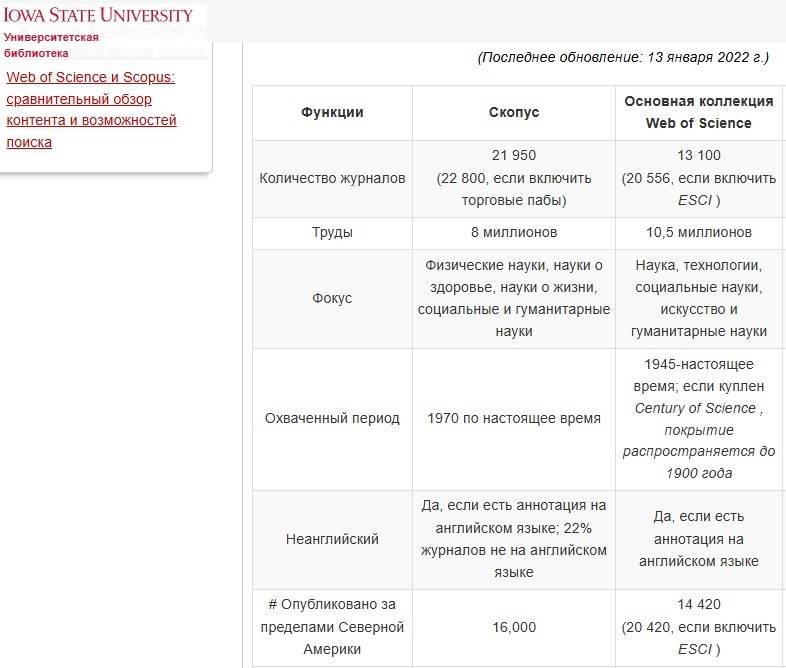This screenshot has width=786, height=668.
Task: Open the Университетская библиотека link
Action: point(51,45)
